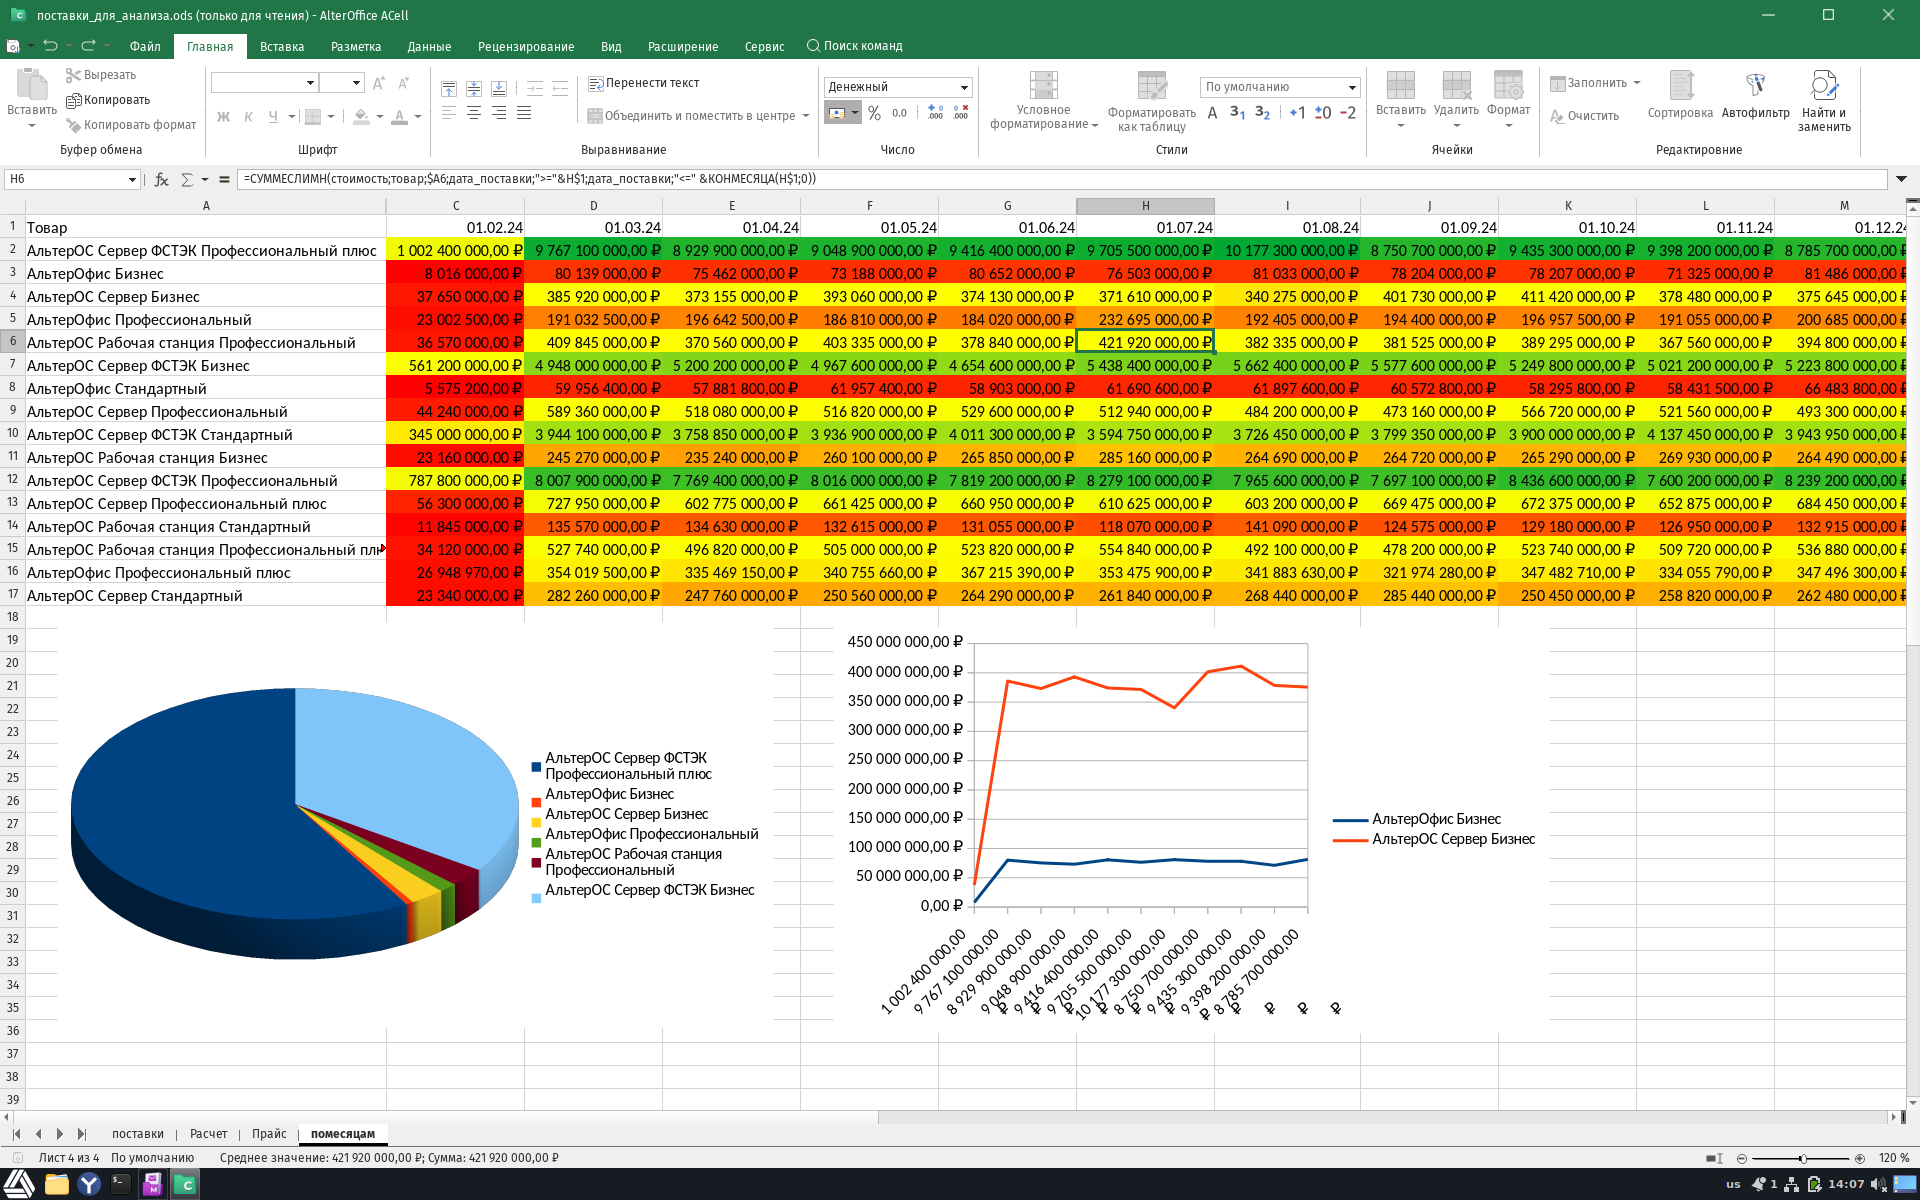This screenshot has height=1200, width=1920.
Task: Click Insert cells (Вставить) button
Action: (1400, 100)
